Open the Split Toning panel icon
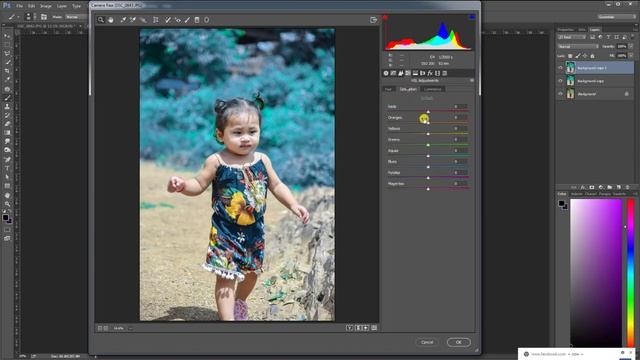Viewport: 640px width, 360px height. (415, 73)
